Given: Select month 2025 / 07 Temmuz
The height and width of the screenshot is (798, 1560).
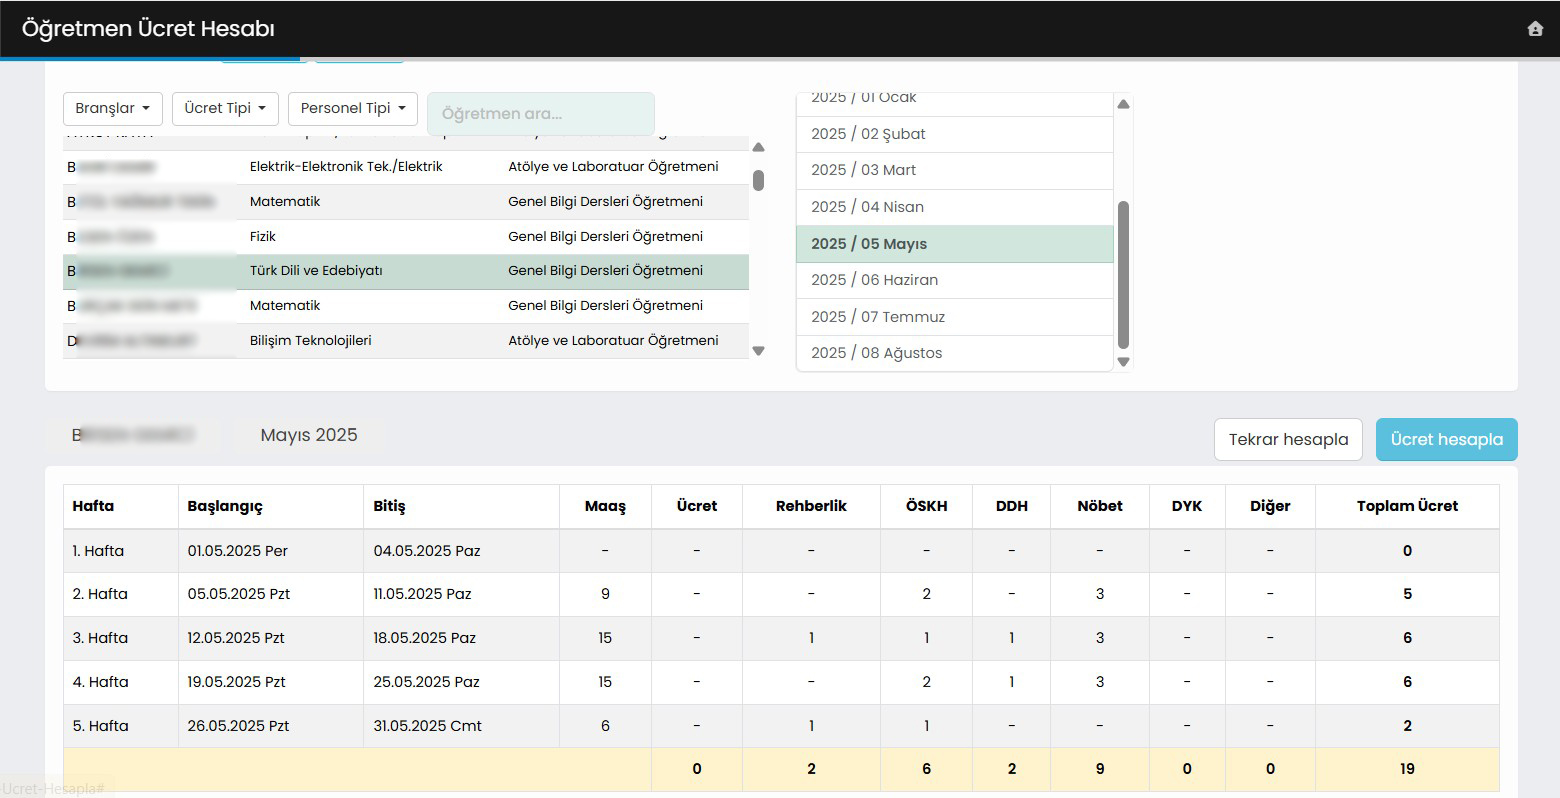Looking at the screenshot, I should 954,317.
